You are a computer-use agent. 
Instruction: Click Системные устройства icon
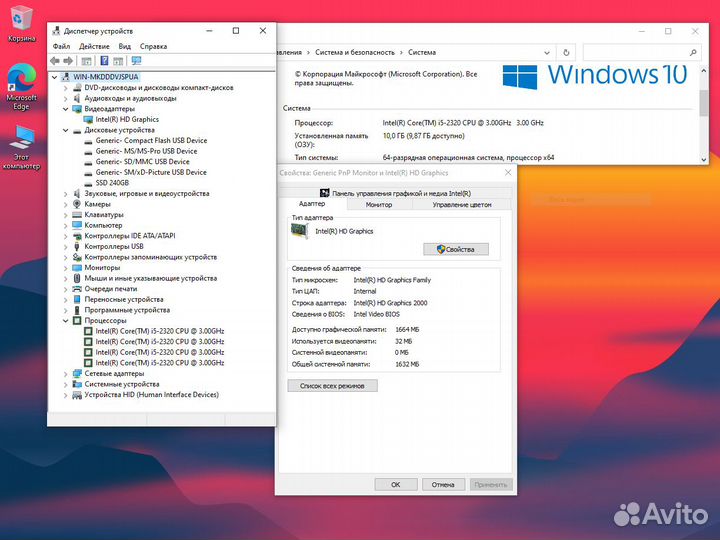click(x=77, y=384)
